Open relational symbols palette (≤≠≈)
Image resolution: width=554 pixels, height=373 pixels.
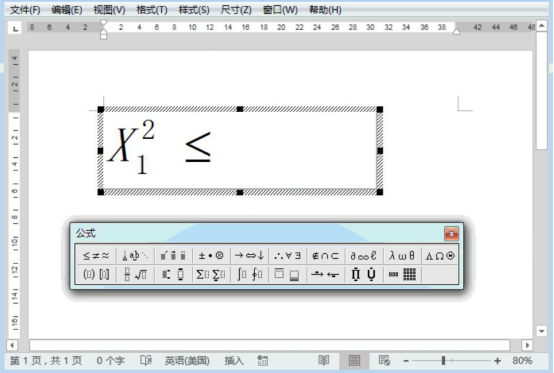(x=96, y=255)
